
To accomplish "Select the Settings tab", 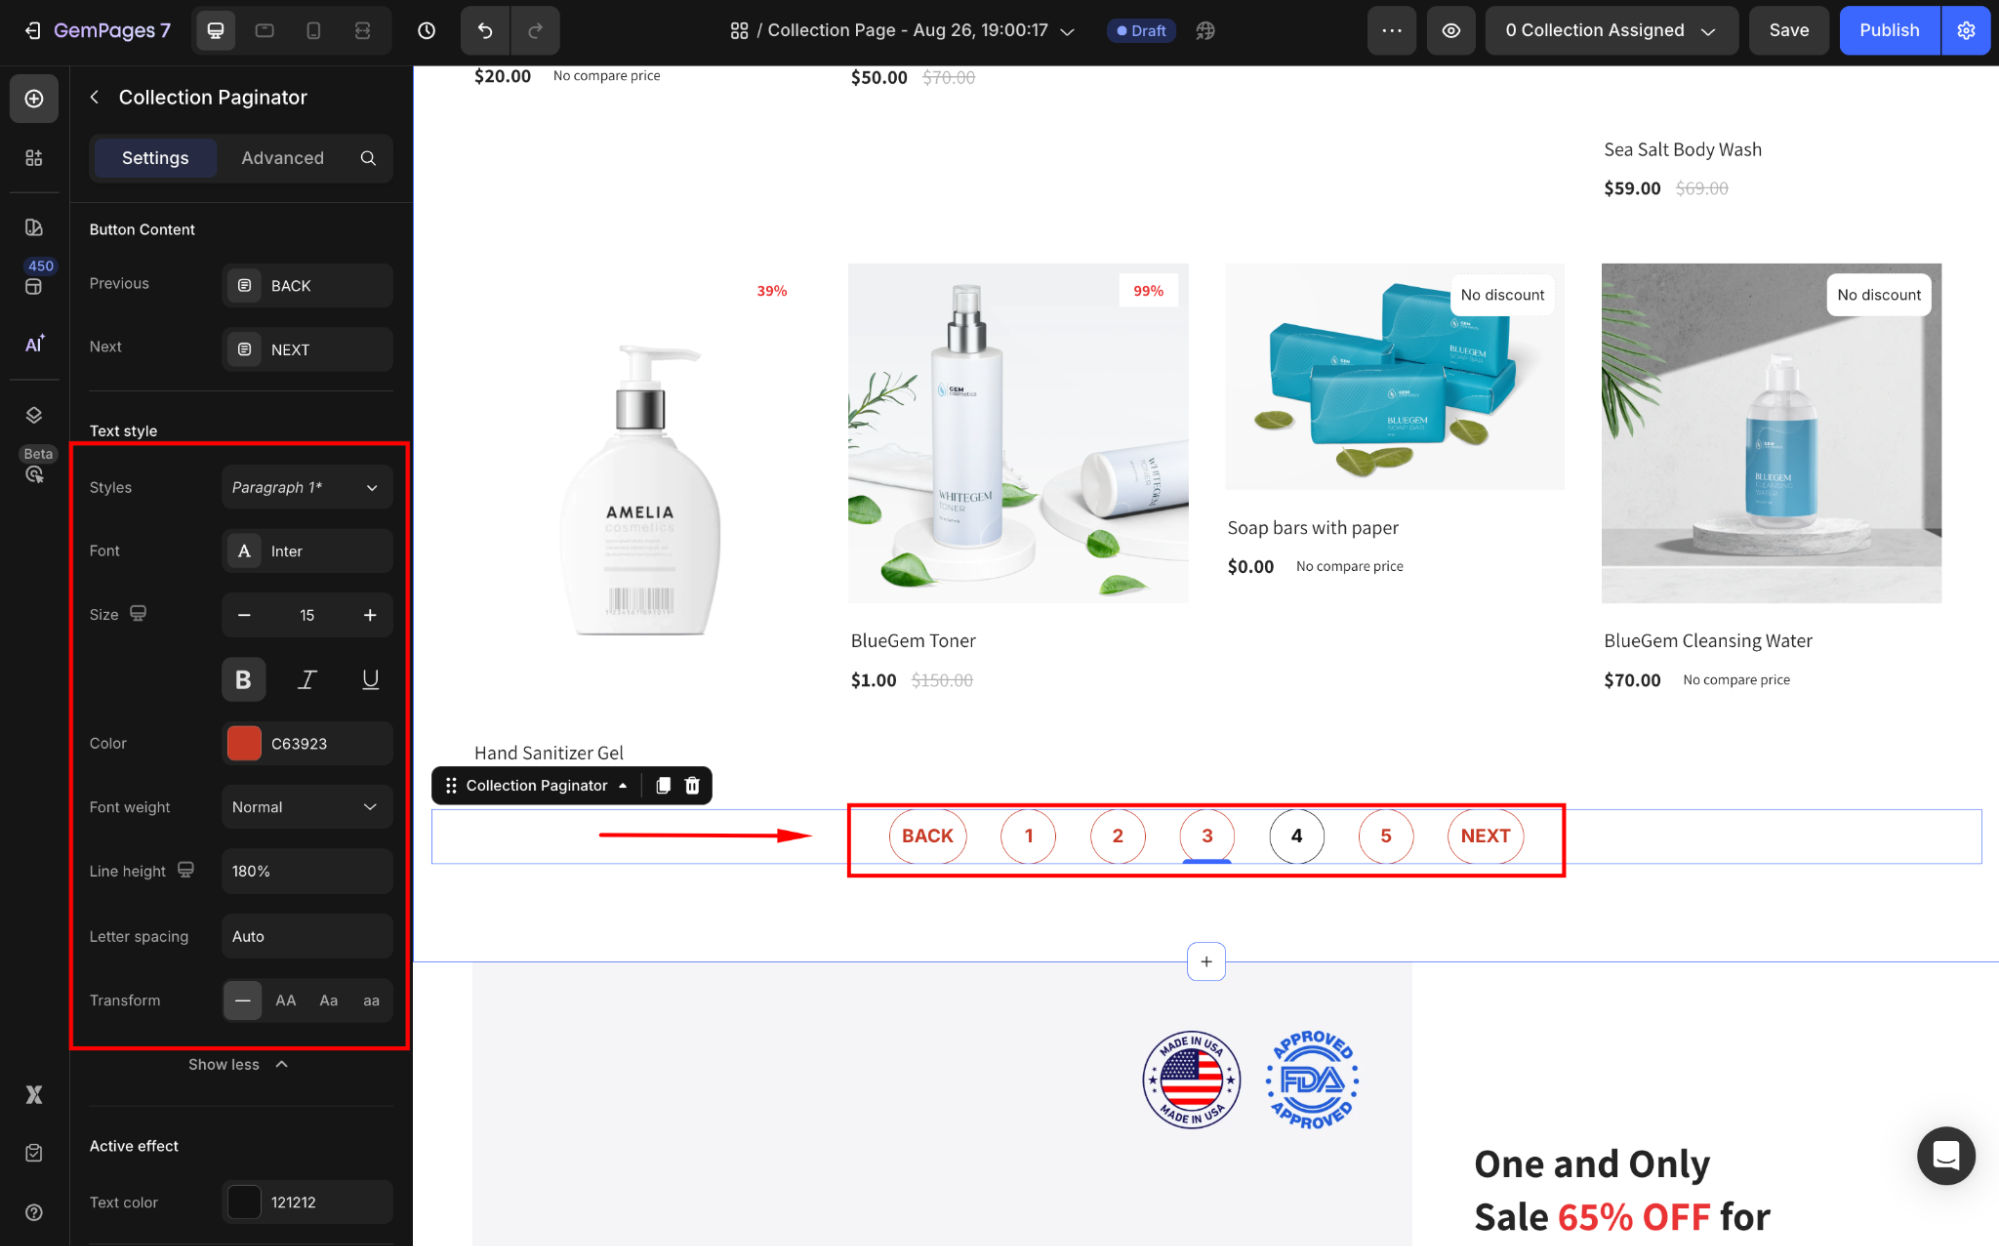I will (155, 158).
